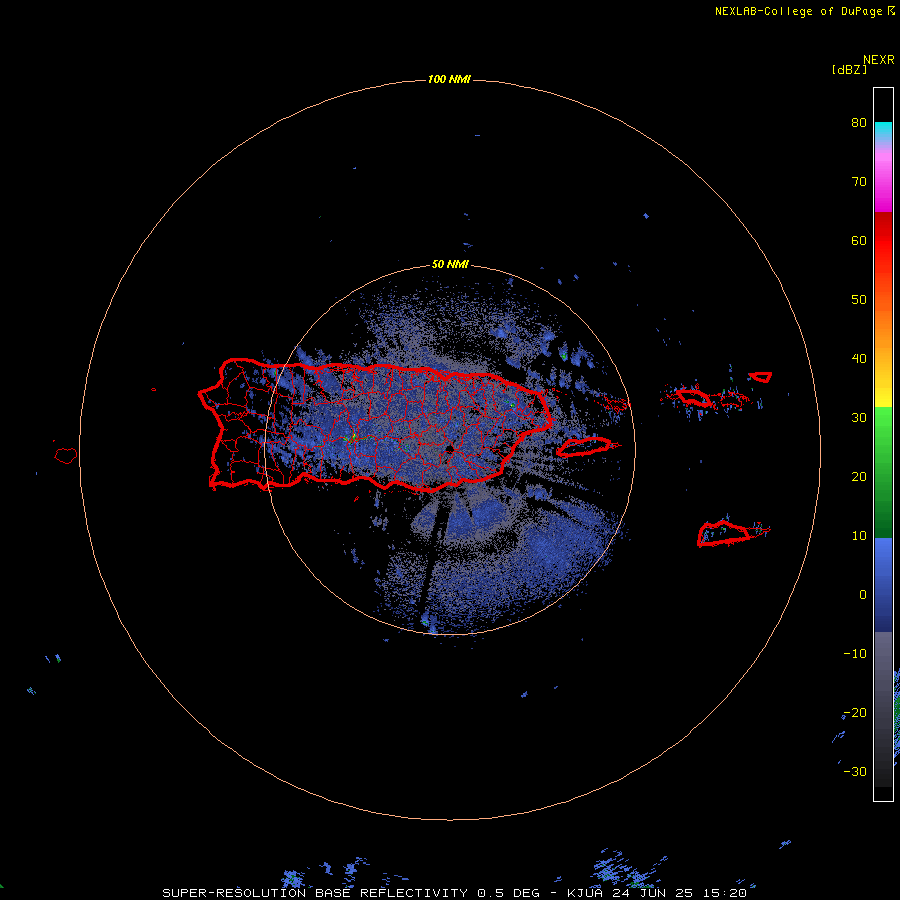The image size is (900, 900).
Task: Click the NEXR label above the color scale
Action: [879, 60]
